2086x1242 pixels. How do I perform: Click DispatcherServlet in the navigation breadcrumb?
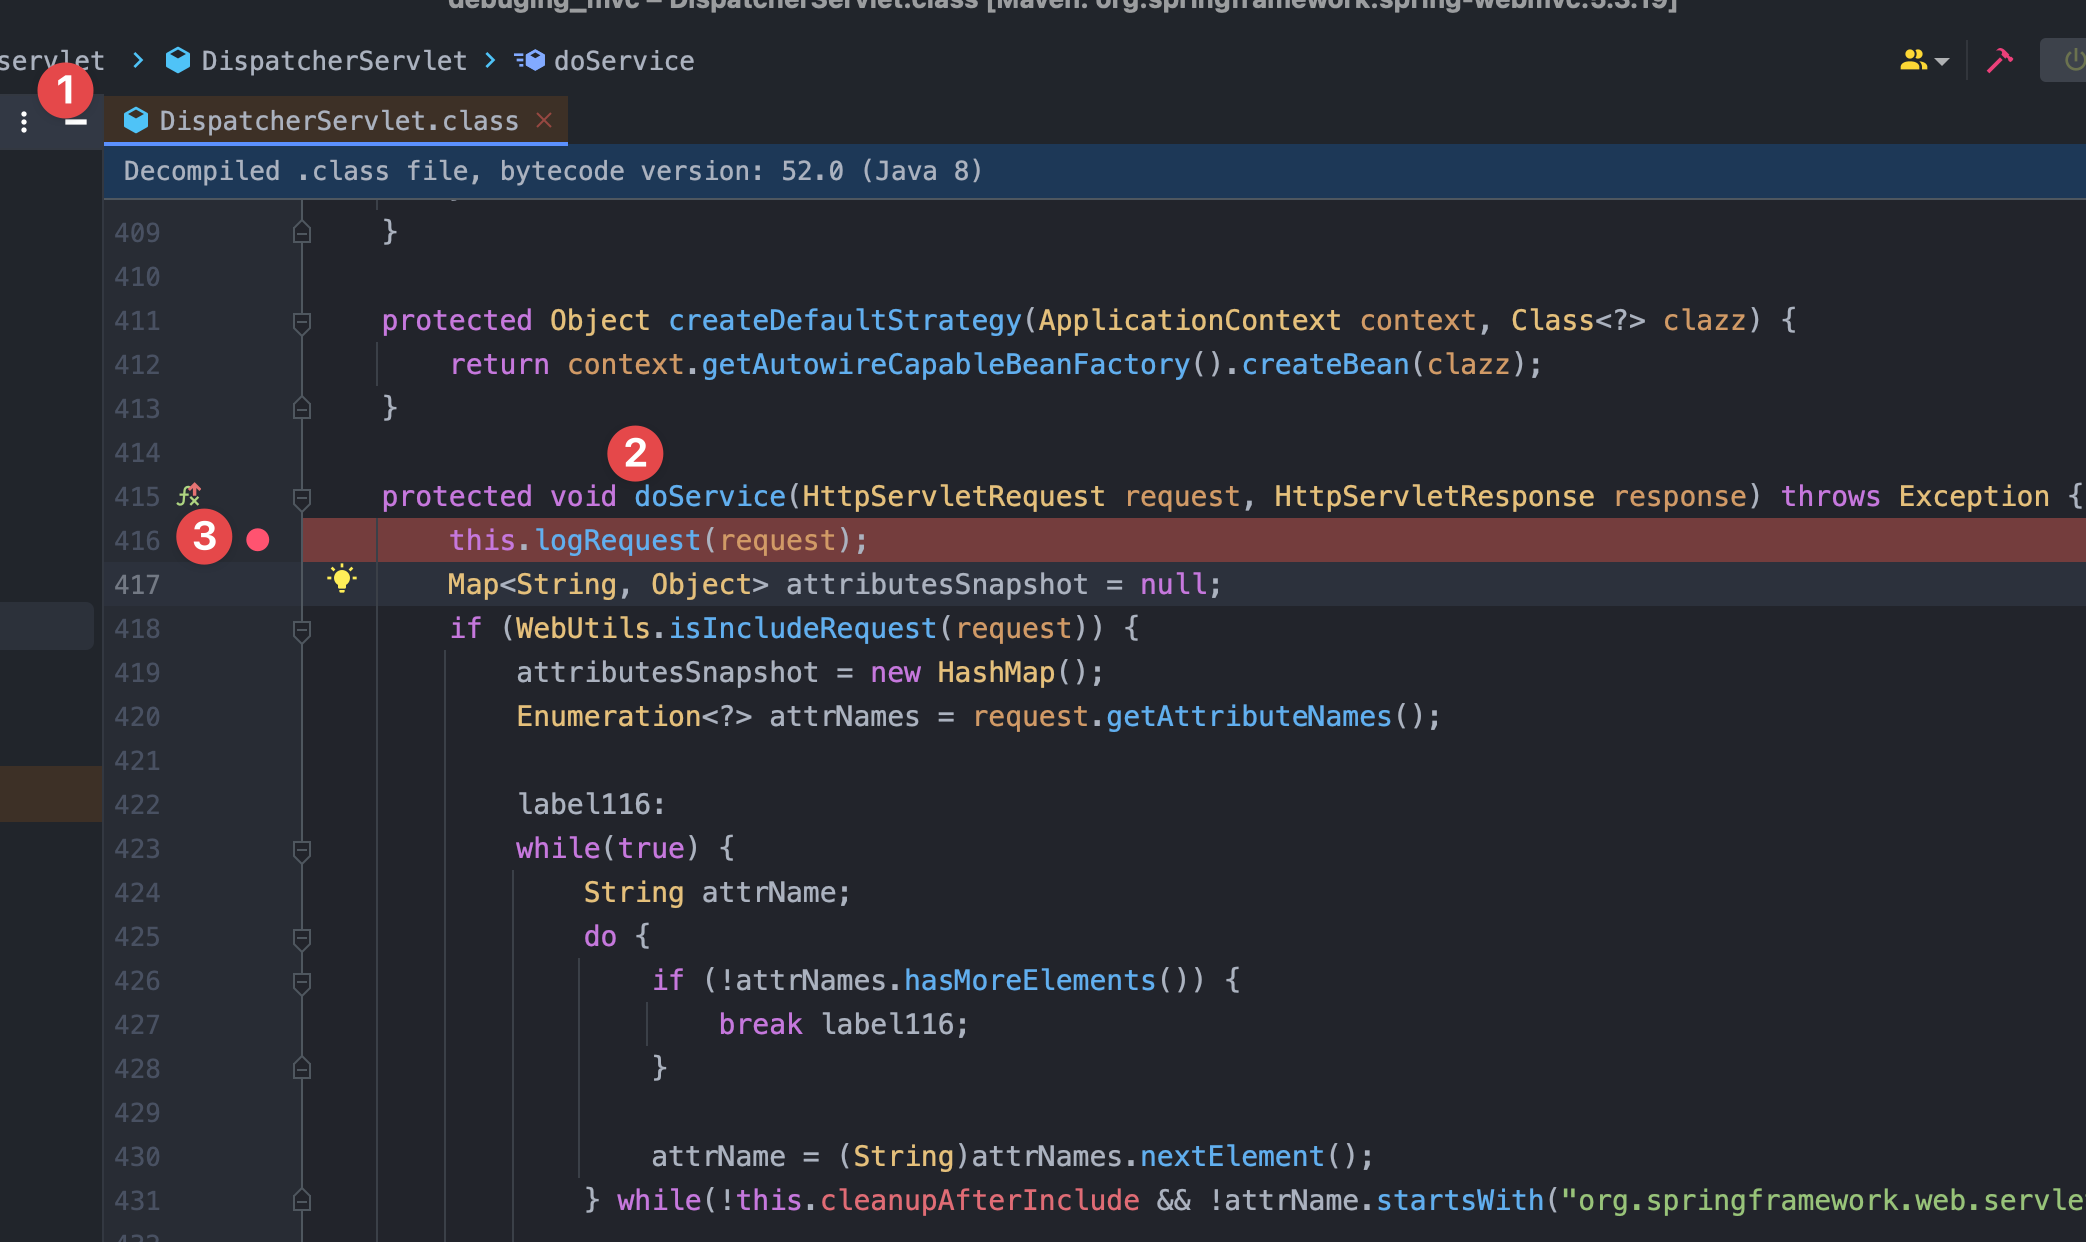pyautogui.click(x=334, y=61)
